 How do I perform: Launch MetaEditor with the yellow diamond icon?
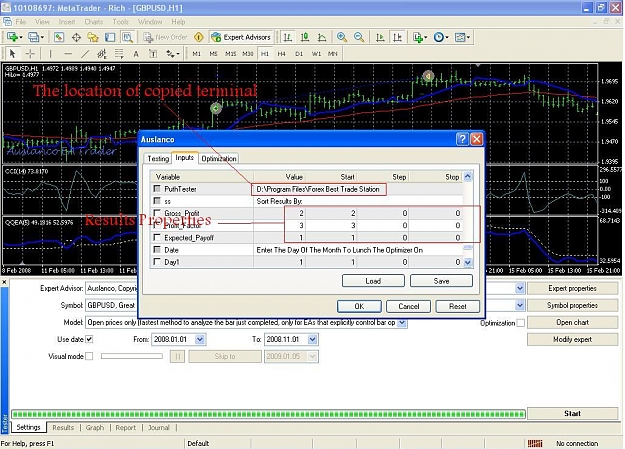(x=199, y=37)
